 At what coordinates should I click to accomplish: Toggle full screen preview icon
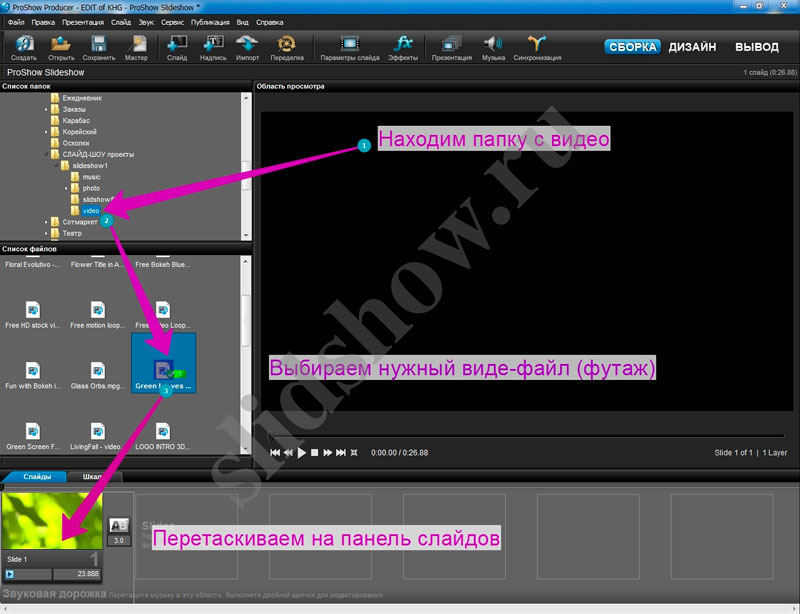click(354, 453)
